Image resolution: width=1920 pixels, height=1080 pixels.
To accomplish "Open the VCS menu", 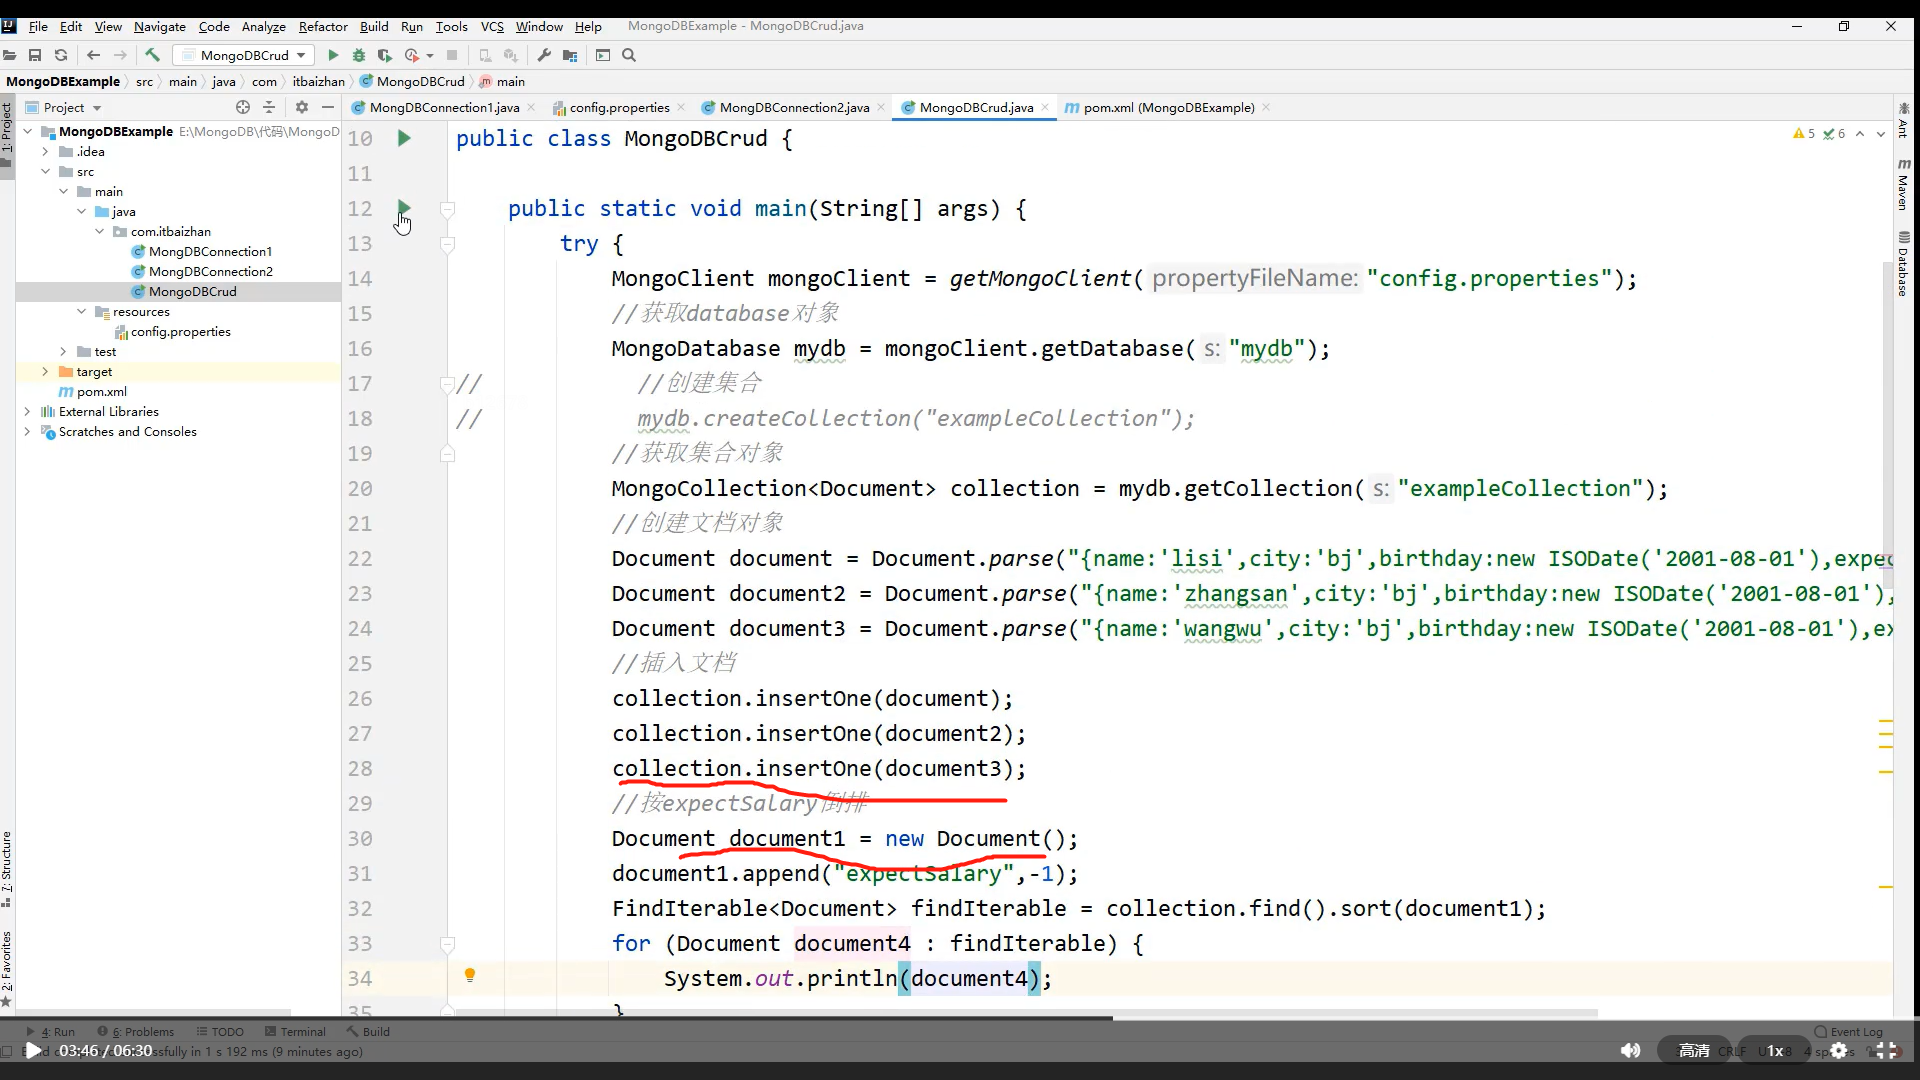I will (x=492, y=26).
